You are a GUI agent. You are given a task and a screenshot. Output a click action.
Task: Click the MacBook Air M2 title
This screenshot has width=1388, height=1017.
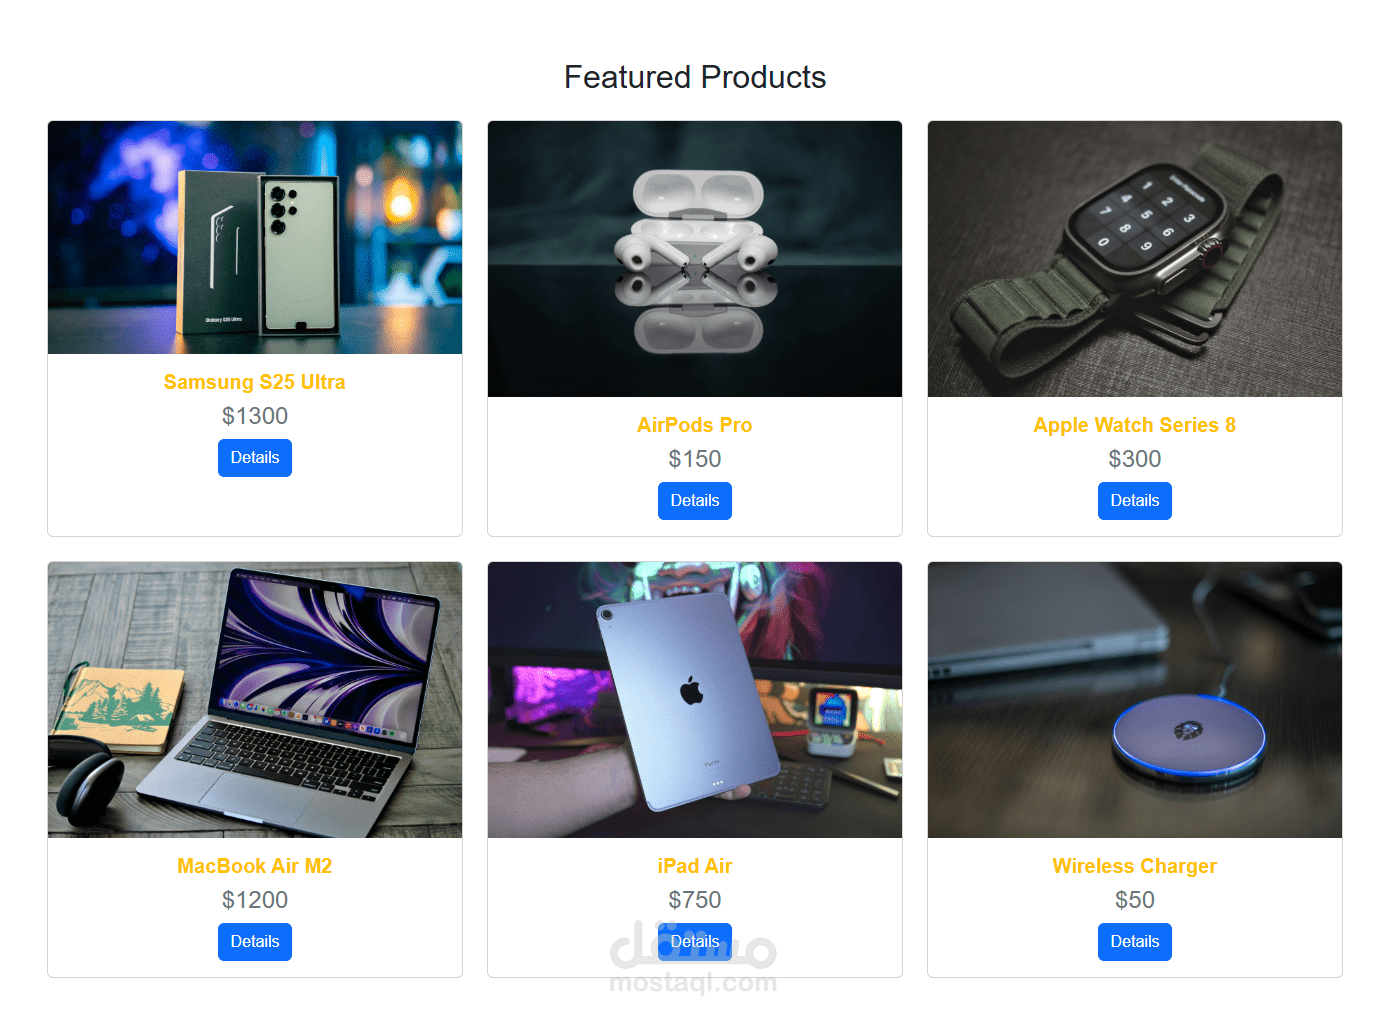point(255,866)
